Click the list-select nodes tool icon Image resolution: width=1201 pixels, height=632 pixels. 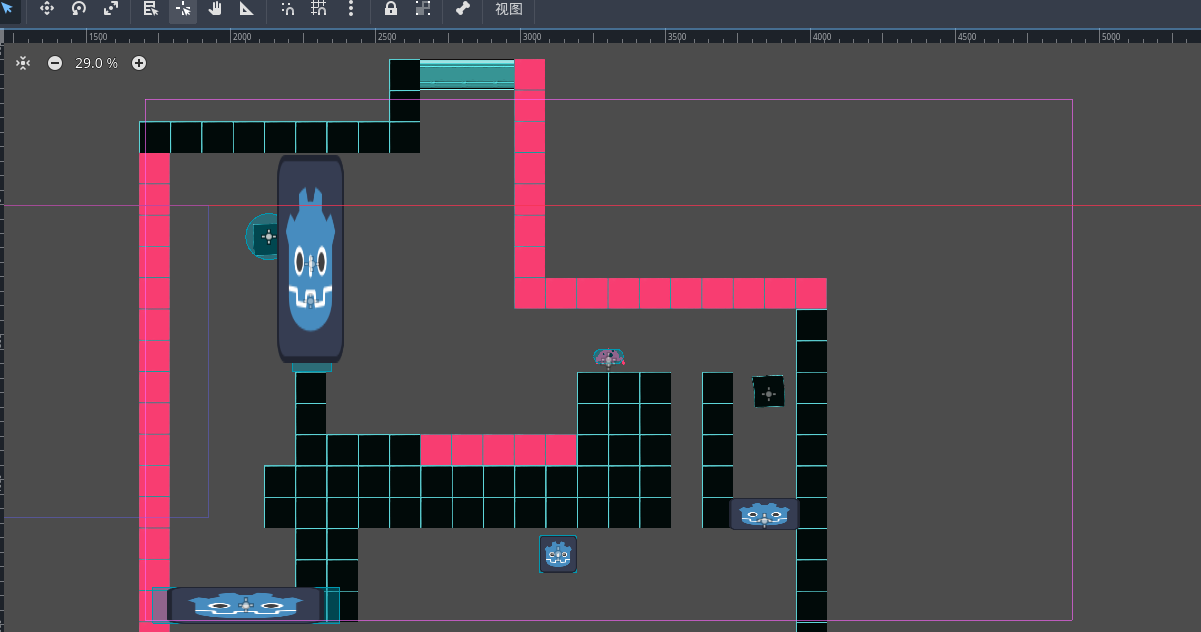(x=151, y=9)
